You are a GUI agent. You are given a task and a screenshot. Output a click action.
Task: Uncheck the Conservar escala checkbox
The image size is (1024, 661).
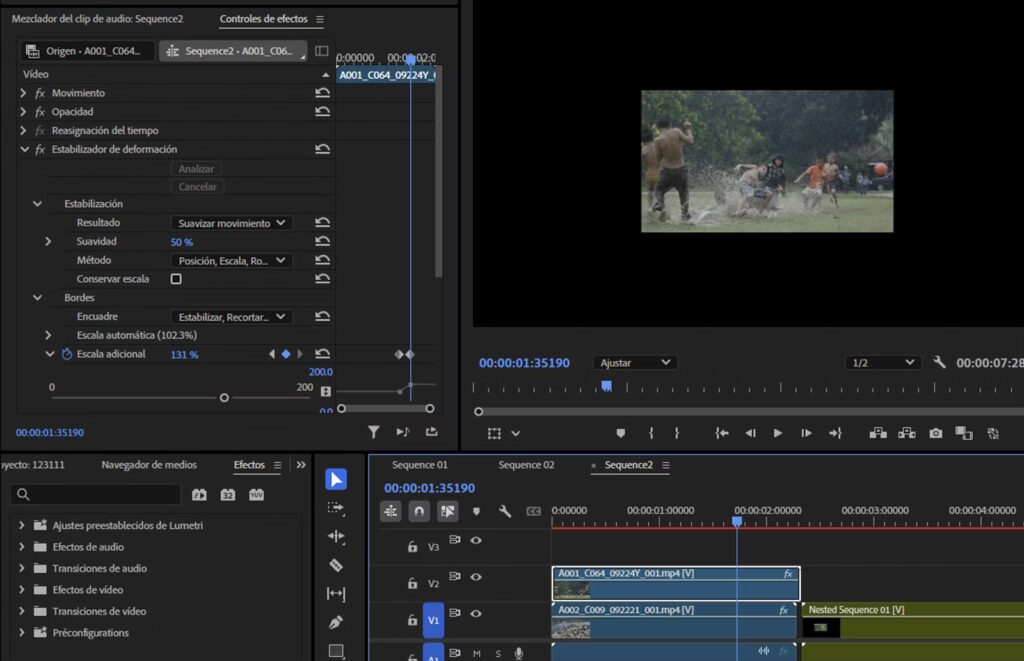[x=174, y=278]
